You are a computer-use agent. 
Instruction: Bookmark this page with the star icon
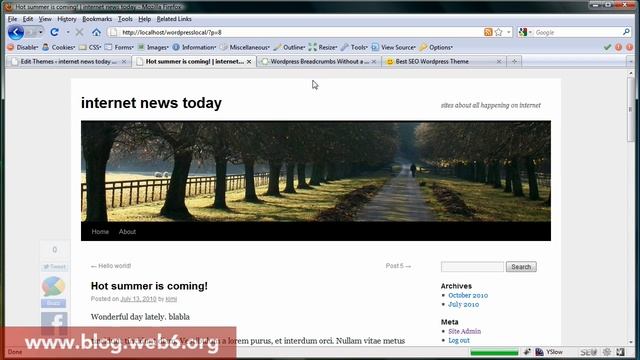point(498,32)
